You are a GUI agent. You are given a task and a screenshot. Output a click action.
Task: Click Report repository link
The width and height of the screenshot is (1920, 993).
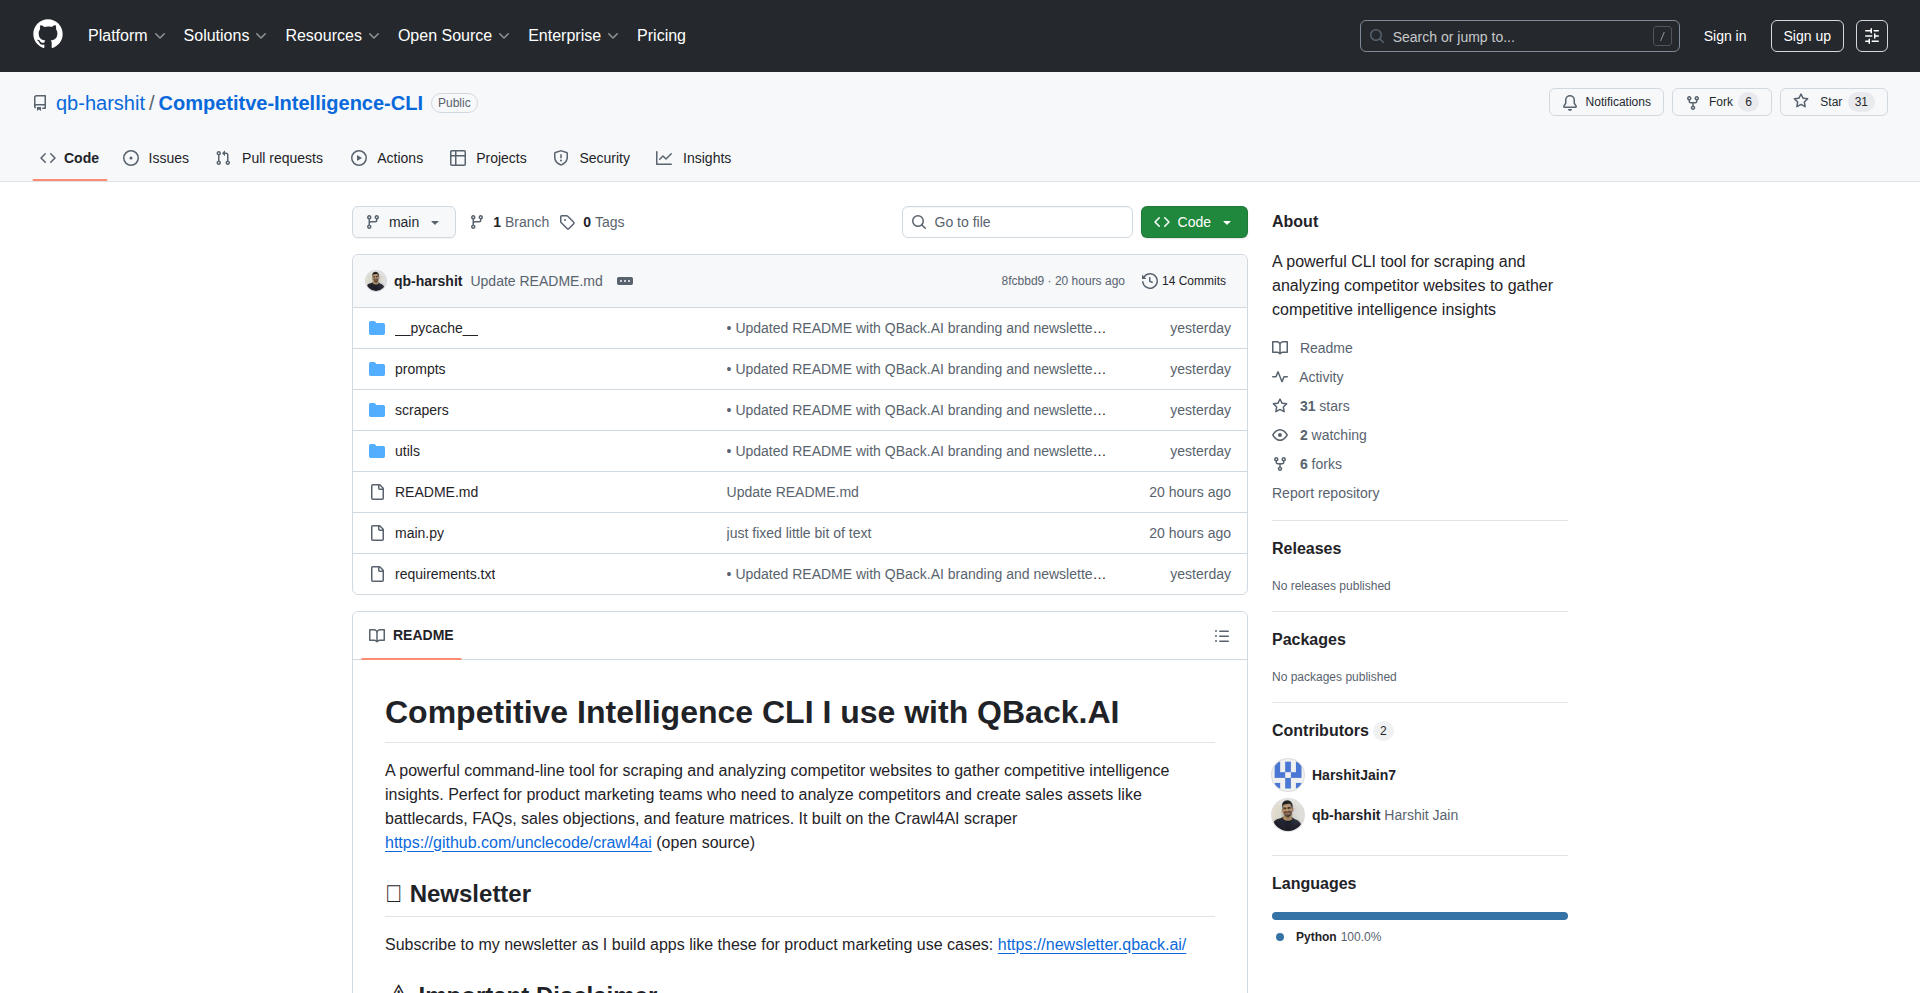point(1325,493)
